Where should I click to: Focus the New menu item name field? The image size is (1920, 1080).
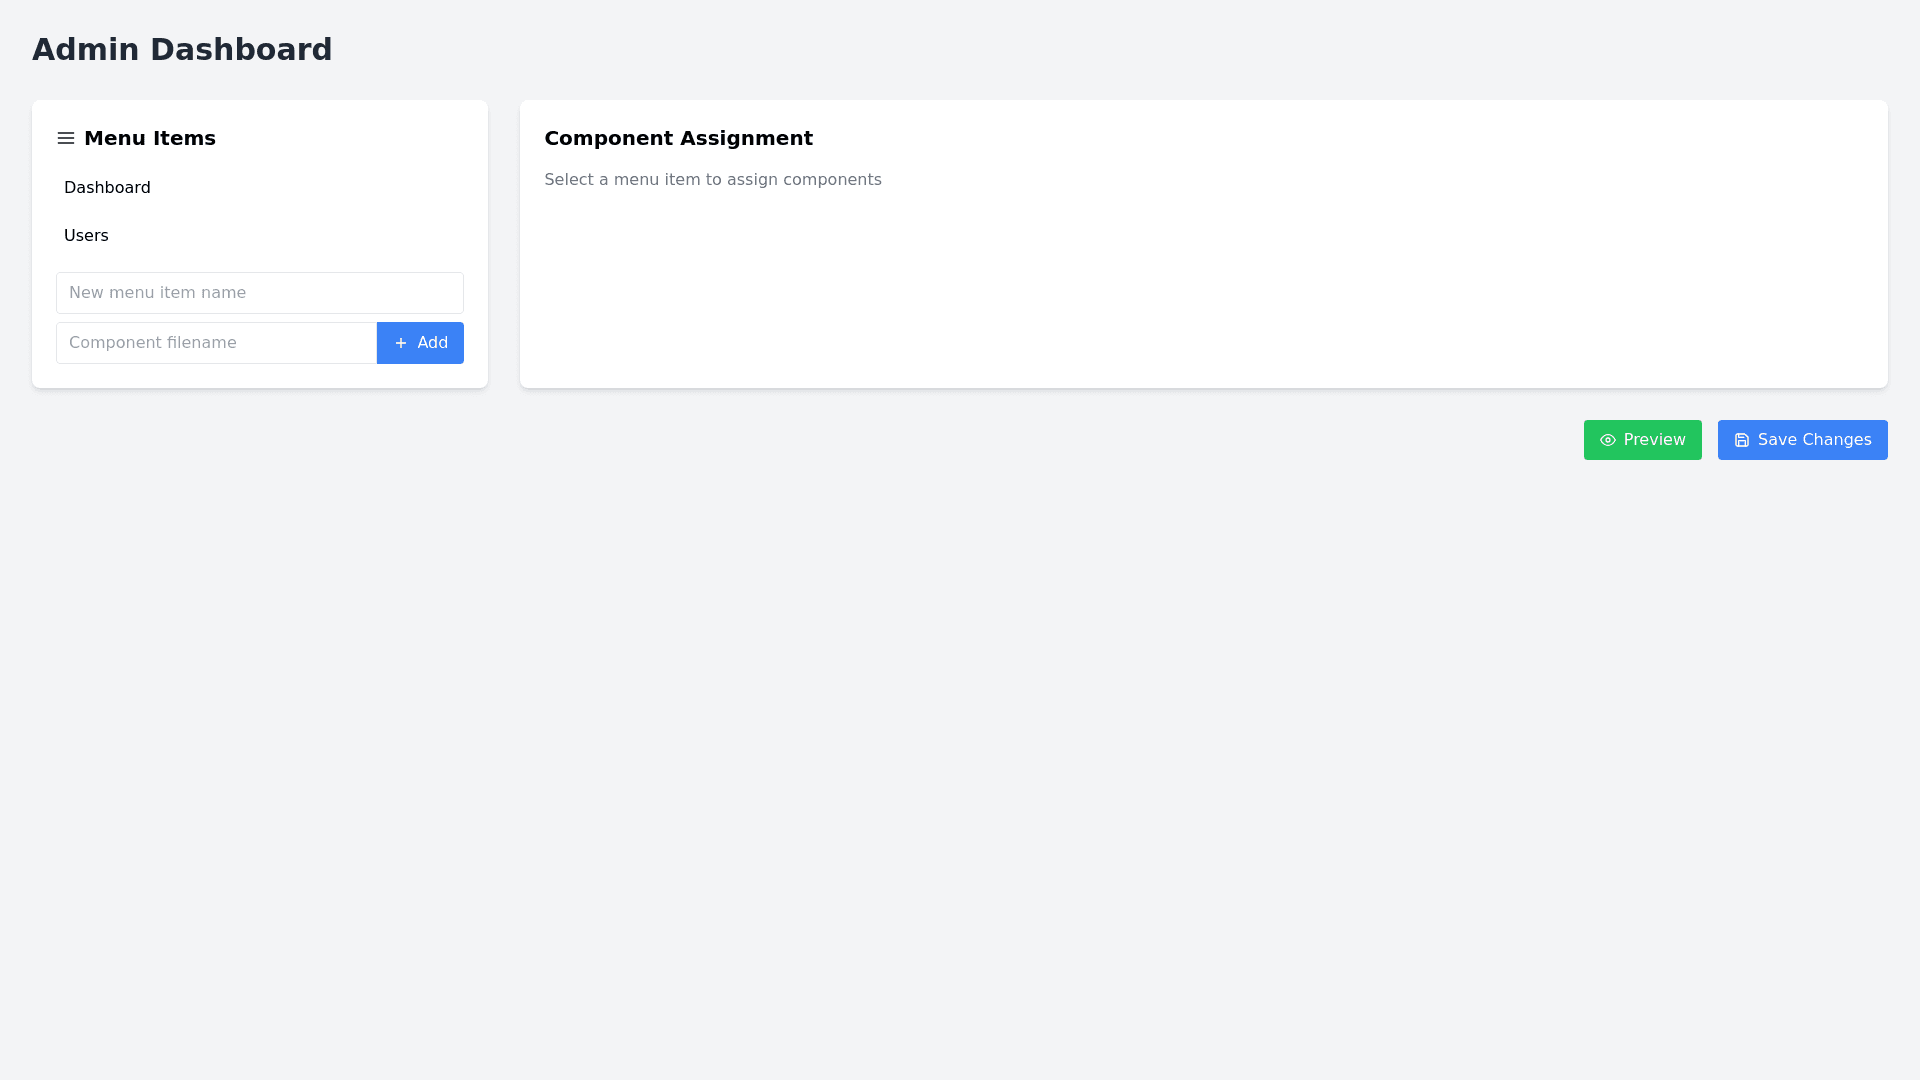tap(260, 293)
